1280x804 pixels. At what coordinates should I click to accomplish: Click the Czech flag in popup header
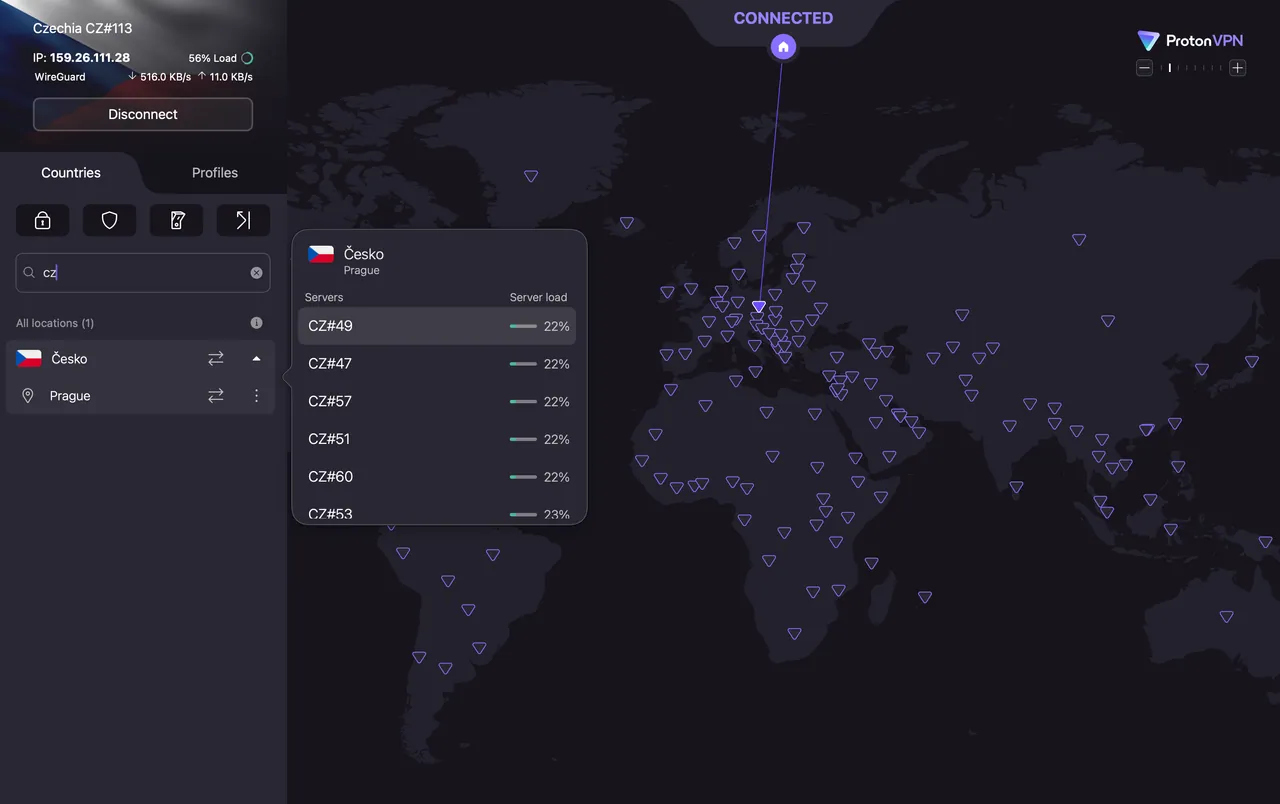[x=321, y=254]
